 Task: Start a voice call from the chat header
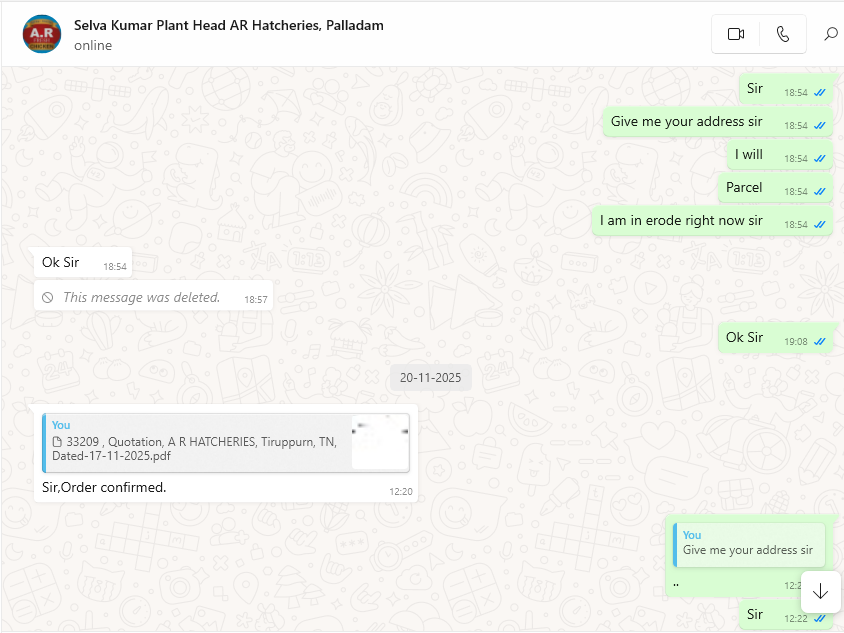click(x=783, y=34)
